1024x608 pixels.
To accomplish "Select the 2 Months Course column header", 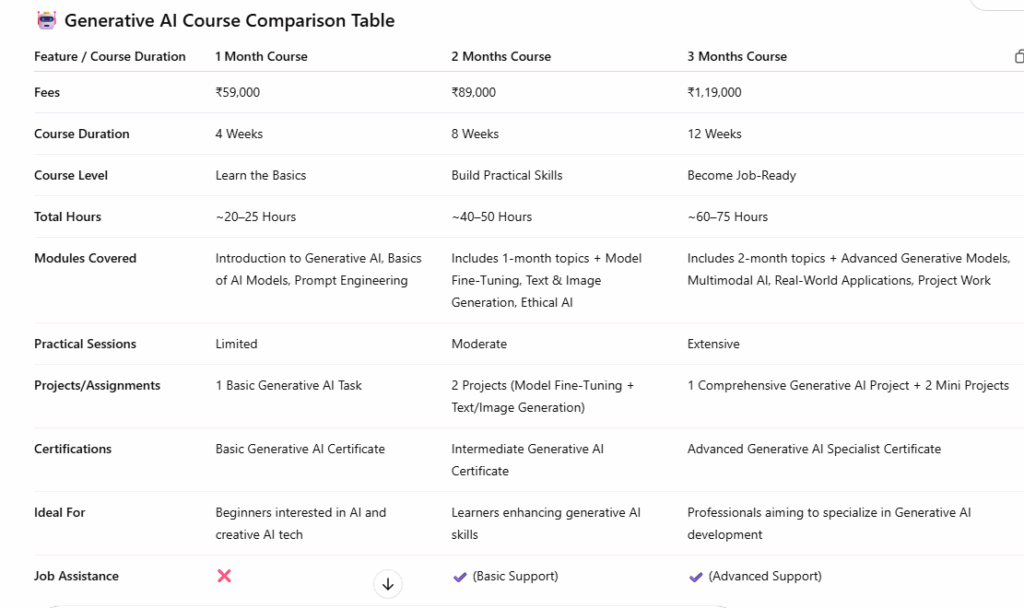I will click(x=501, y=57).
